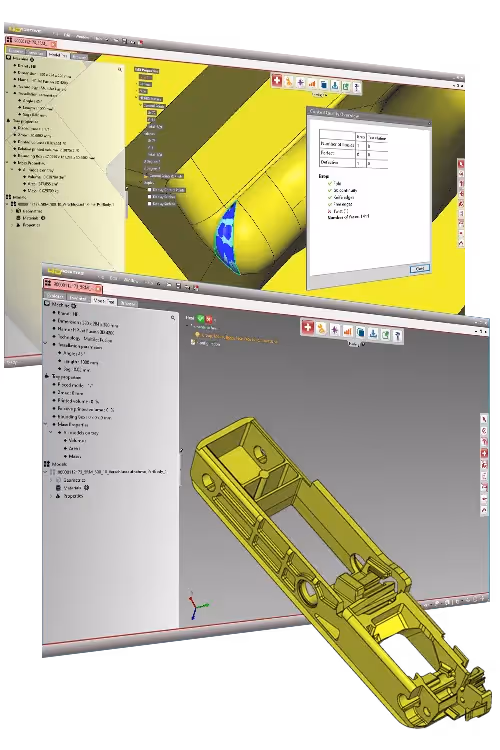This screenshot has height=750, width=500.
Task: Click the red cross heal icon in the upper window toolbar
Action: [277, 80]
